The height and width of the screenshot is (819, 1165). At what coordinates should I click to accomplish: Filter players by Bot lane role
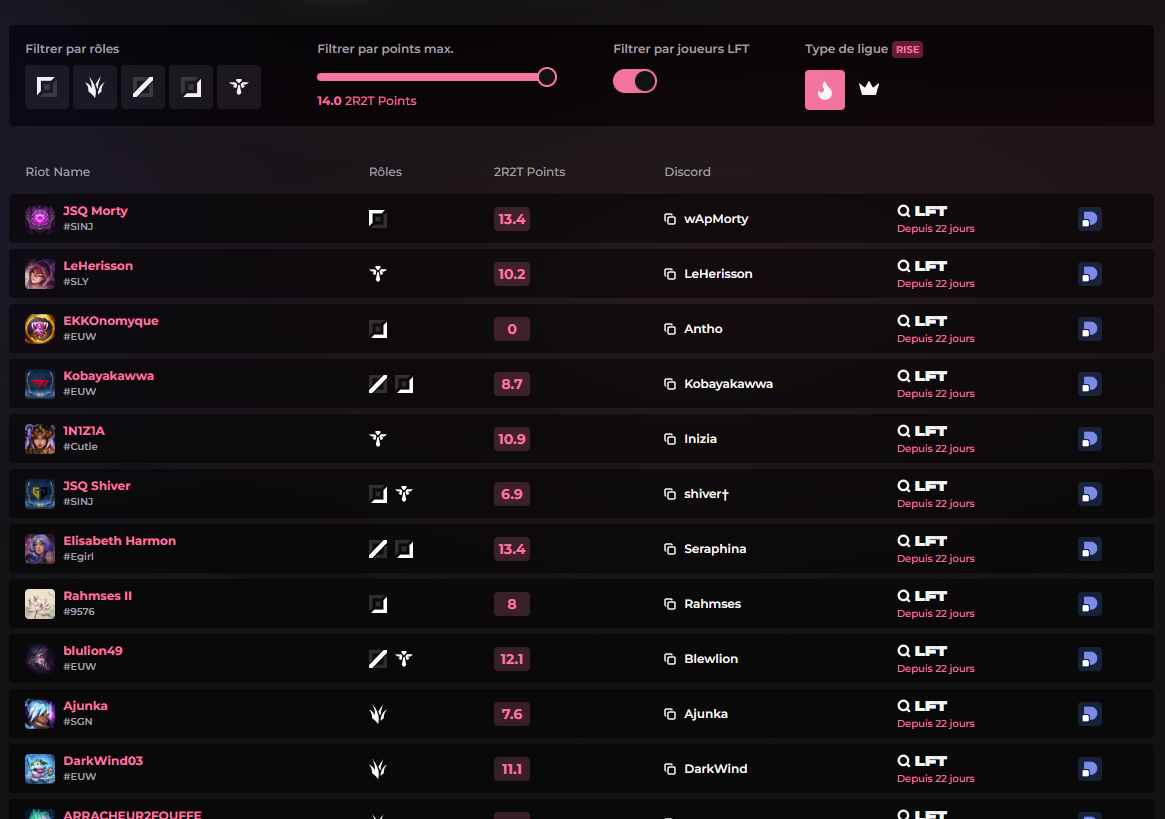191,87
